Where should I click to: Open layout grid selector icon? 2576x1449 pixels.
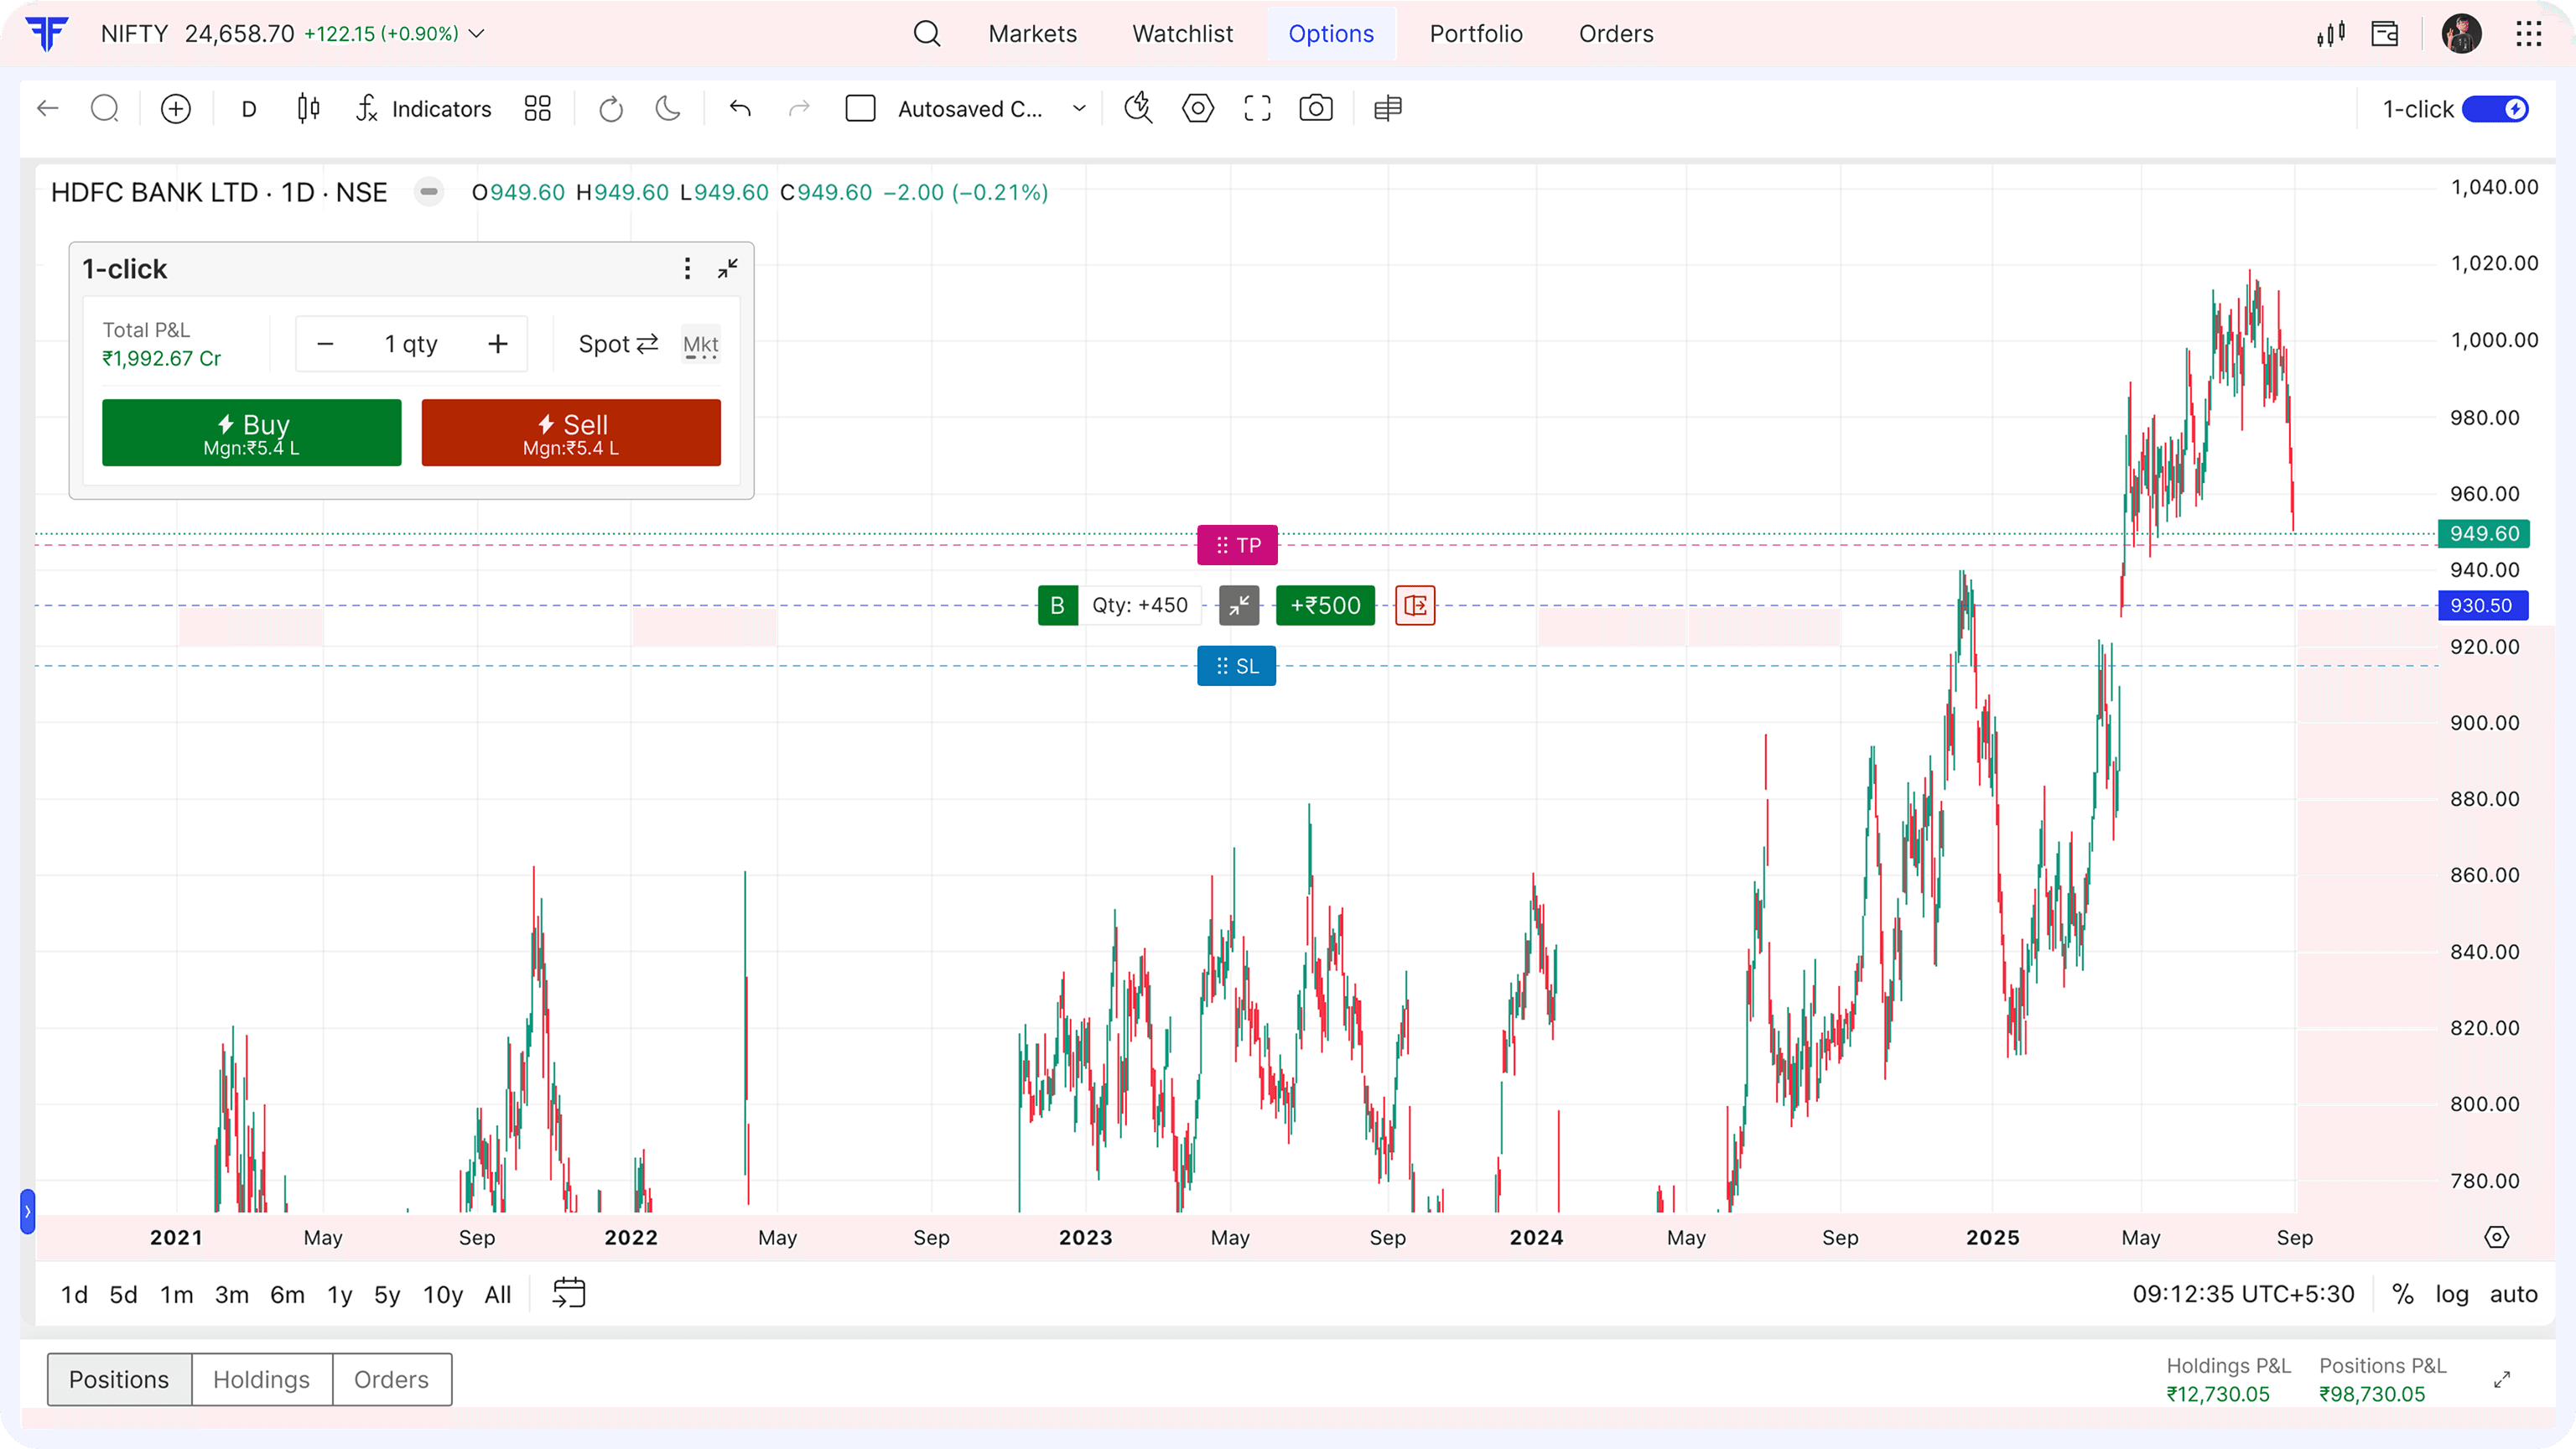[538, 108]
